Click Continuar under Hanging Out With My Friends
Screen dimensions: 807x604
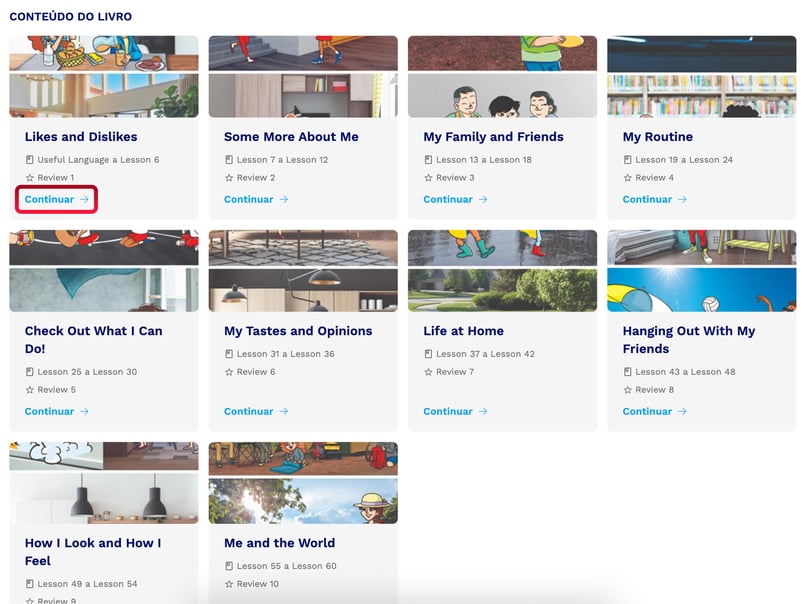[654, 411]
